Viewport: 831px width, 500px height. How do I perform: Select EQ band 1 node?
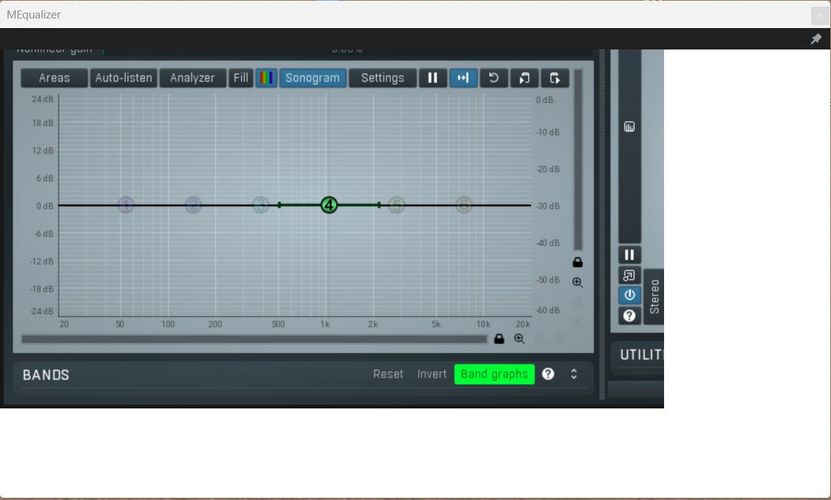[x=126, y=205]
